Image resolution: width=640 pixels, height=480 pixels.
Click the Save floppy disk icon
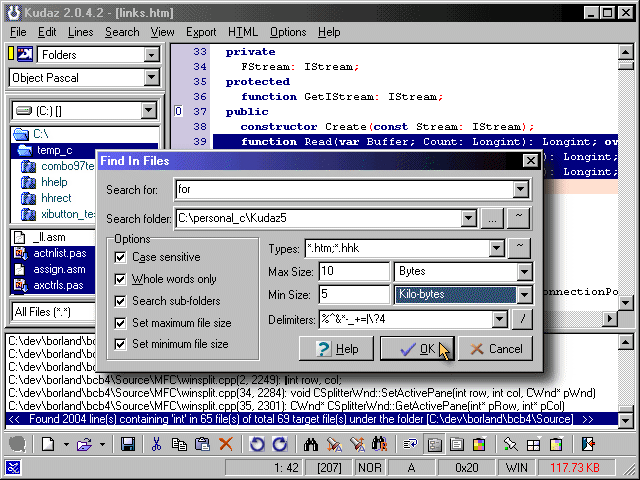(128, 444)
